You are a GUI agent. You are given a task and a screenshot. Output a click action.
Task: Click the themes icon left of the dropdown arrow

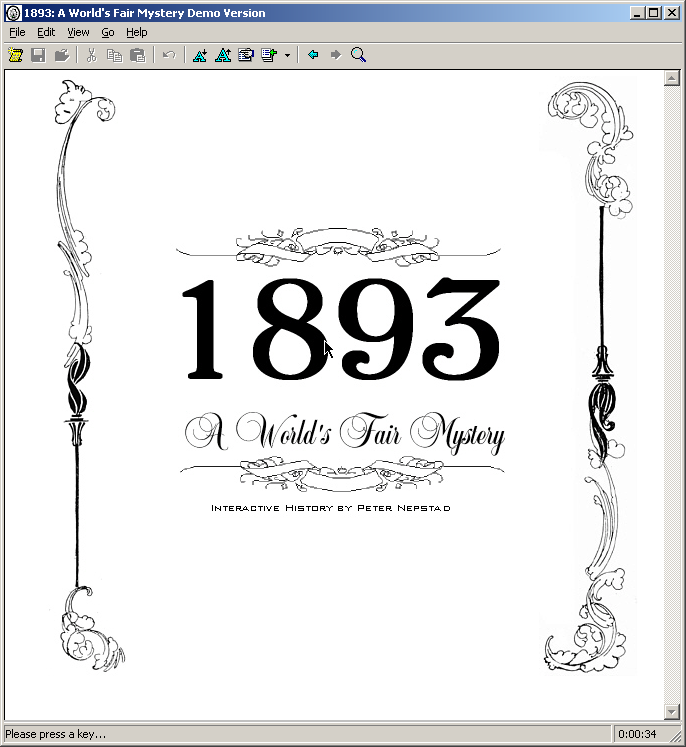pyautogui.click(x=269, y=55)
